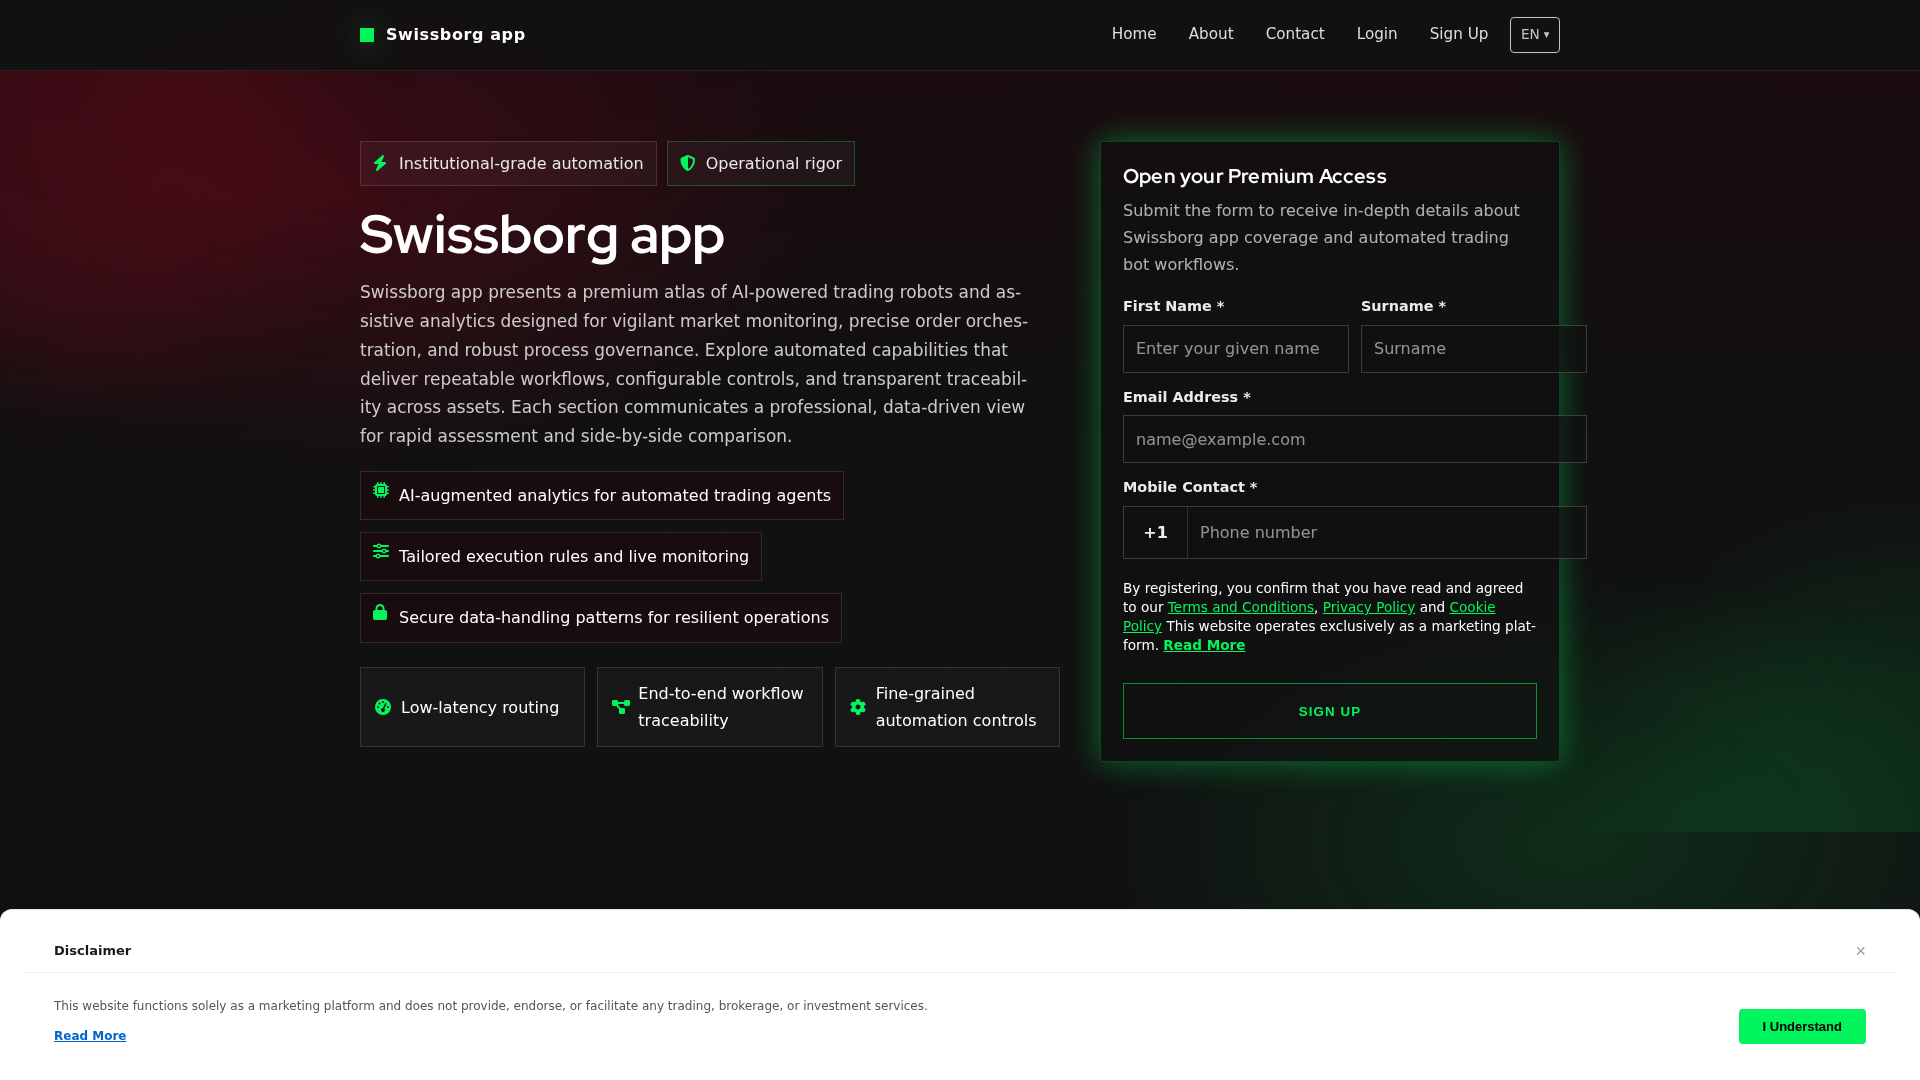The height and width of the screenshot is (1080, 1920).
Task: Select Sign Up in the navigation bar
Action: pyautogui.click(x=1459, y=34)
